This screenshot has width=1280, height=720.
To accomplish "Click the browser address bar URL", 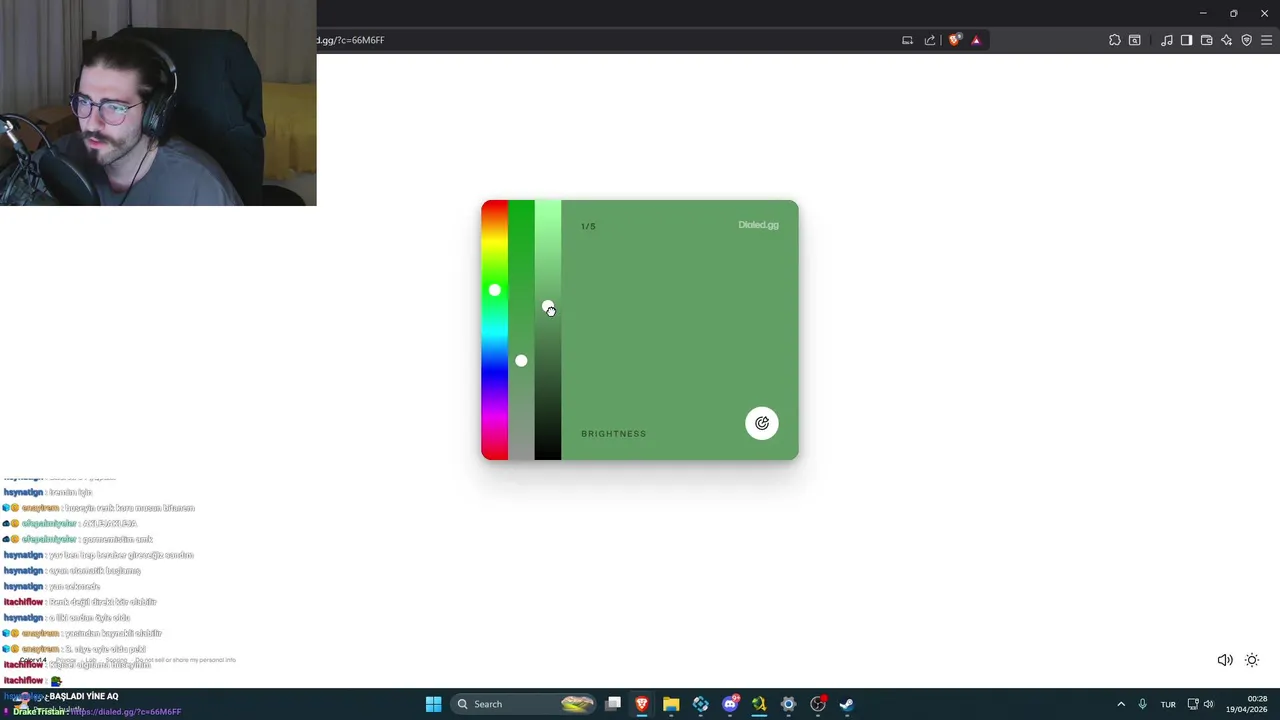I will (351, 40).
